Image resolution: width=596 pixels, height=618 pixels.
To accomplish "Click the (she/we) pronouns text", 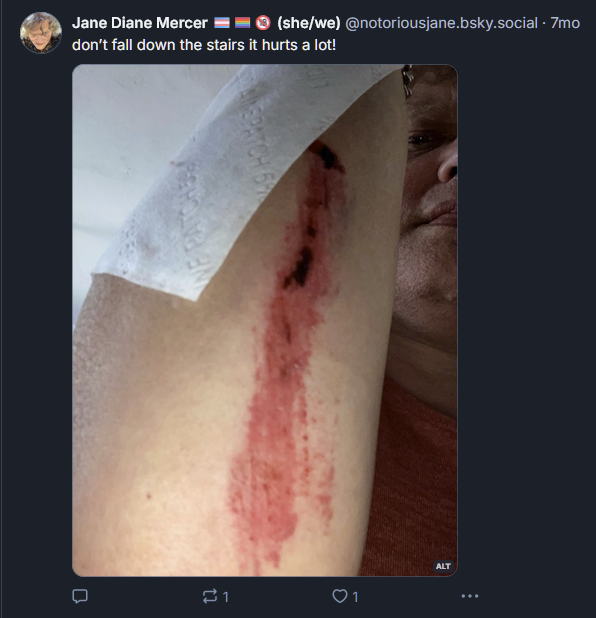I will [309, 23].
